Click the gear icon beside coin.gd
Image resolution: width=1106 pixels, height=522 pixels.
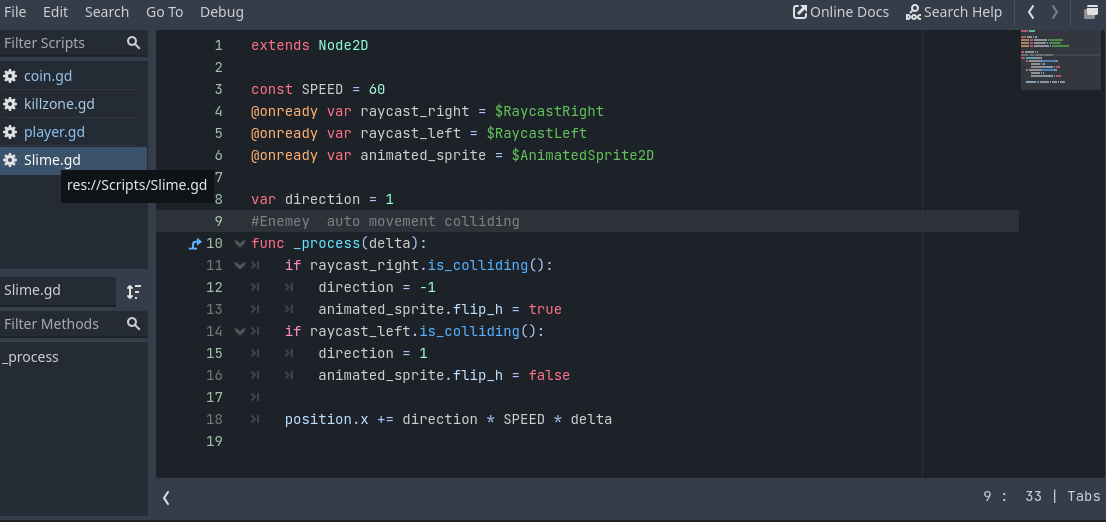coord(10,76)
